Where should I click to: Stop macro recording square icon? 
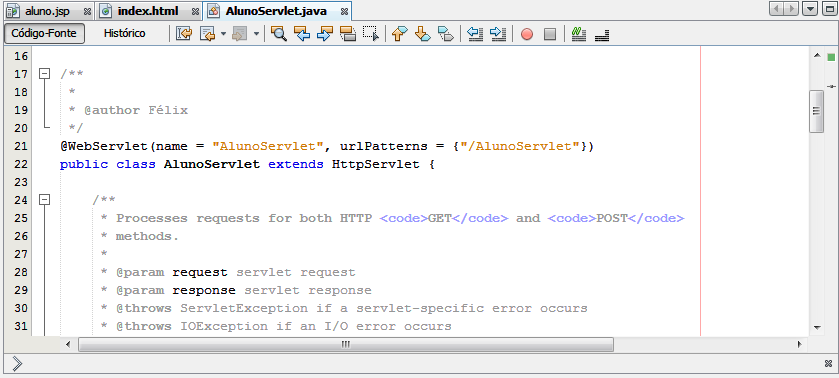pyautogui.click(x=550, y=34)
